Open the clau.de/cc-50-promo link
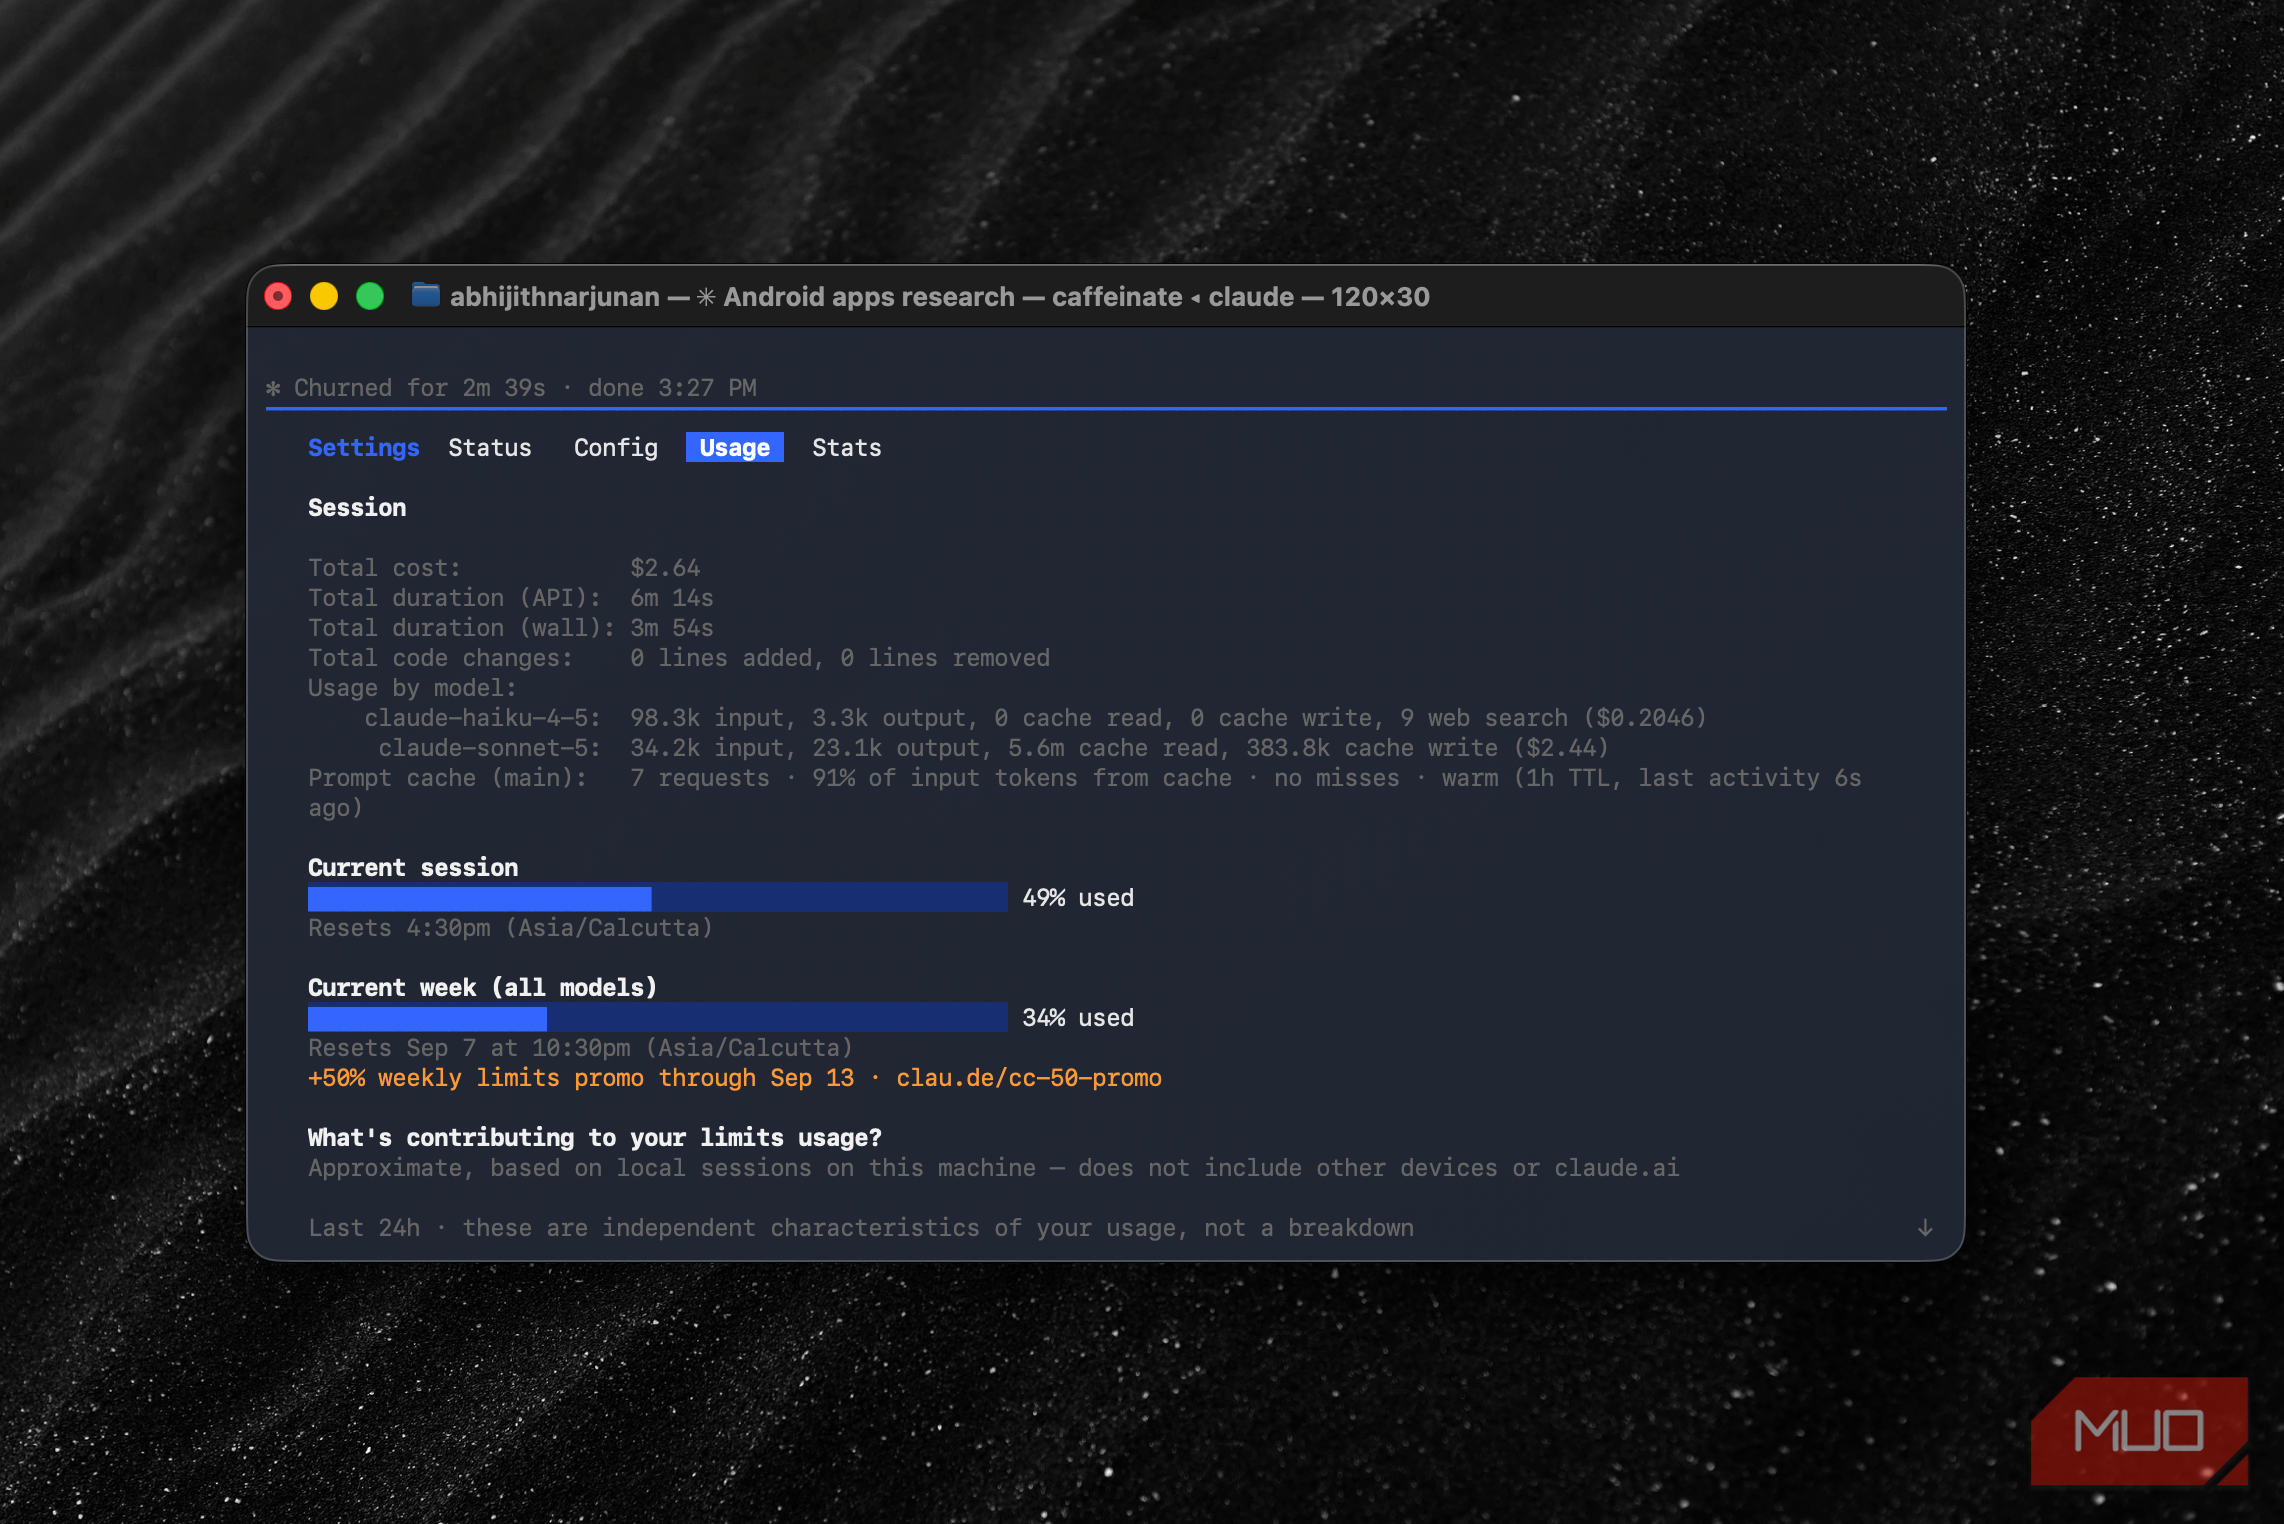Screen dimensions: 2284x1524 (x=1029, y=1078)
